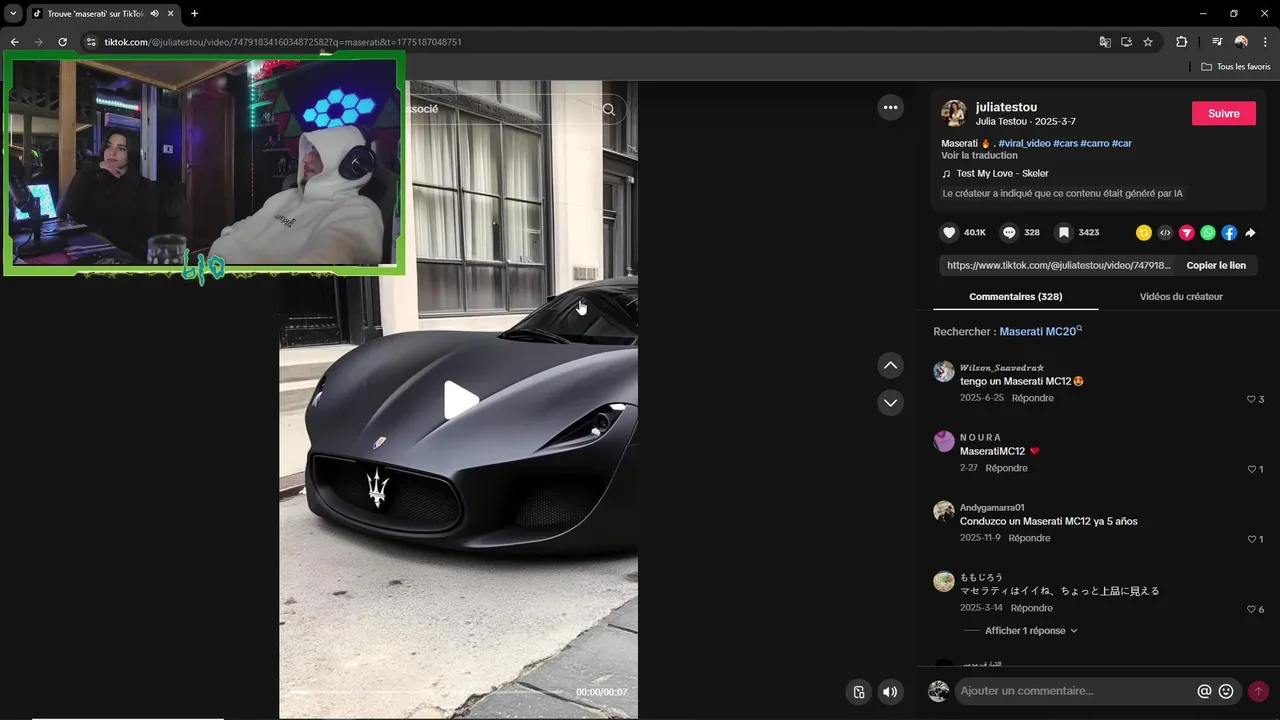Copy the video link with Copier le lien

[x=1216, y=265]
